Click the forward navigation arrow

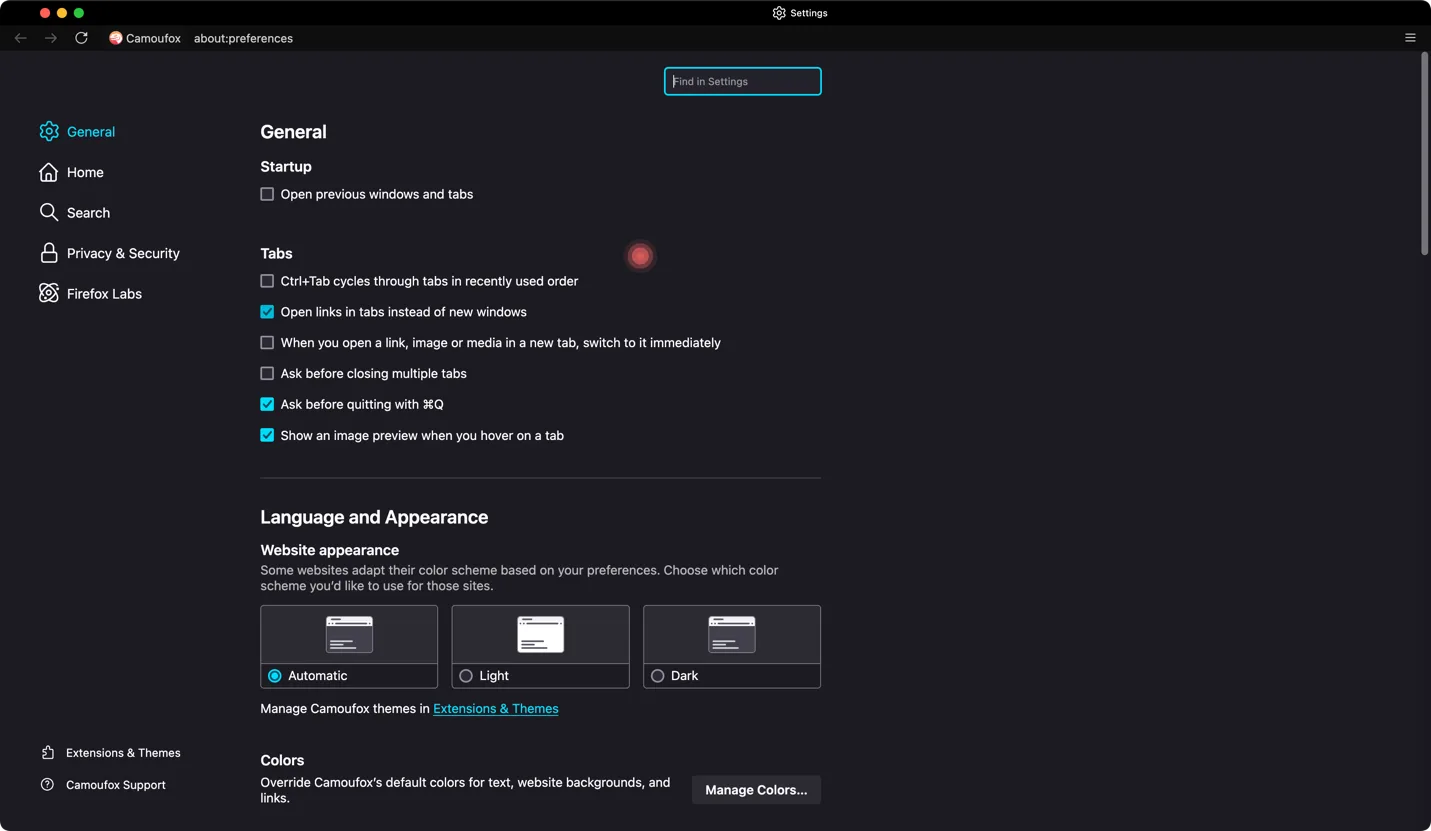(51, 38)
